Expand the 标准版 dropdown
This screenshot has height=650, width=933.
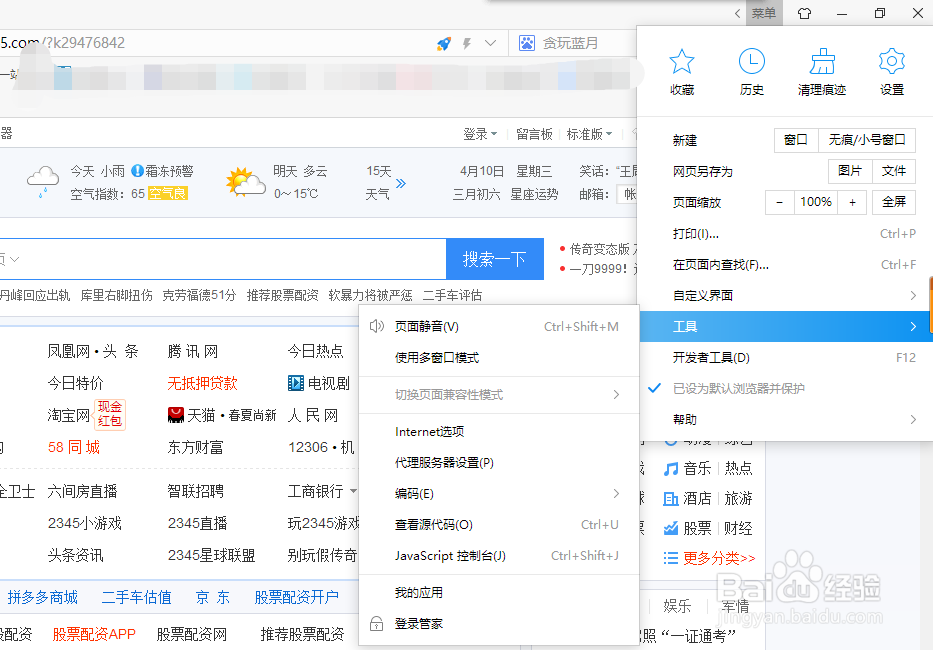click(x=609, y=135)
